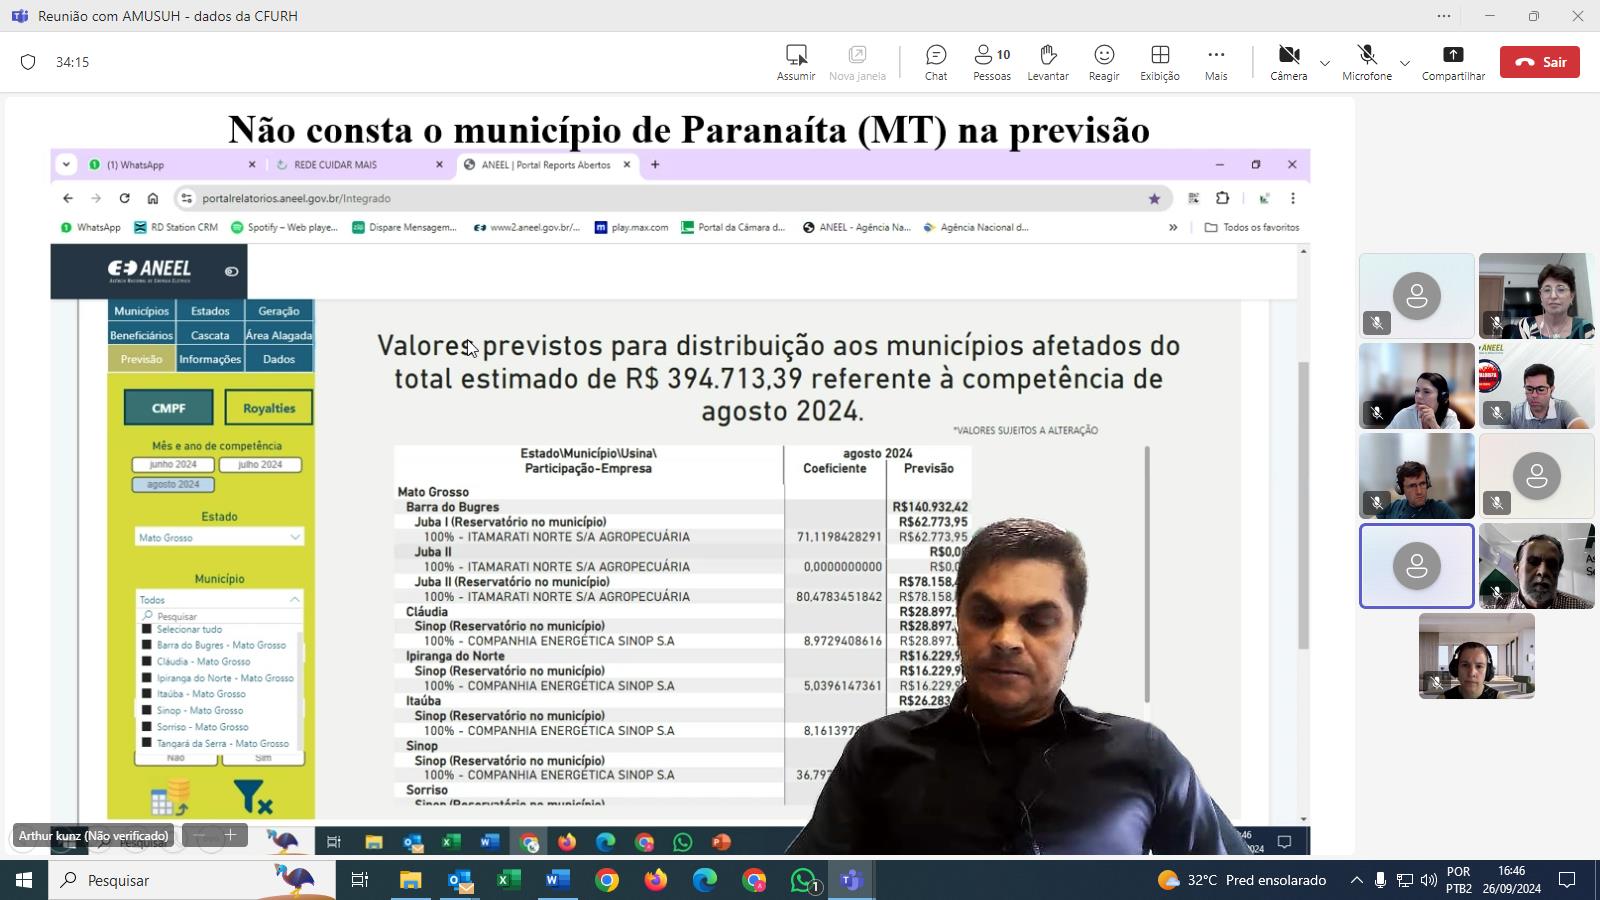Leave the meeting with Sair
Image resolution: width=1600 pixels, height=900 pixels.
point(1540,62)
